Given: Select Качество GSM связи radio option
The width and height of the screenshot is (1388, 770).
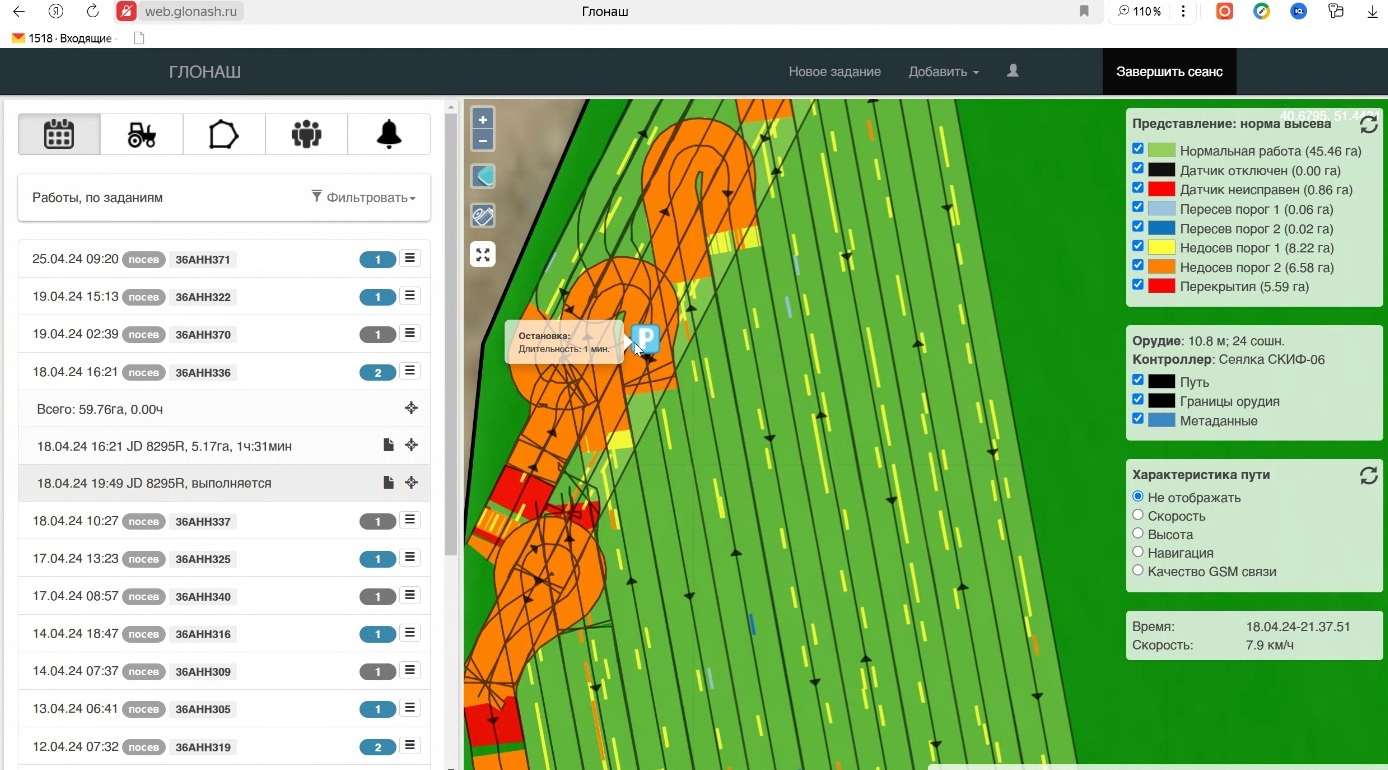Looking at the screenshot, I should pyautogui.click(x=1138, y=570).
